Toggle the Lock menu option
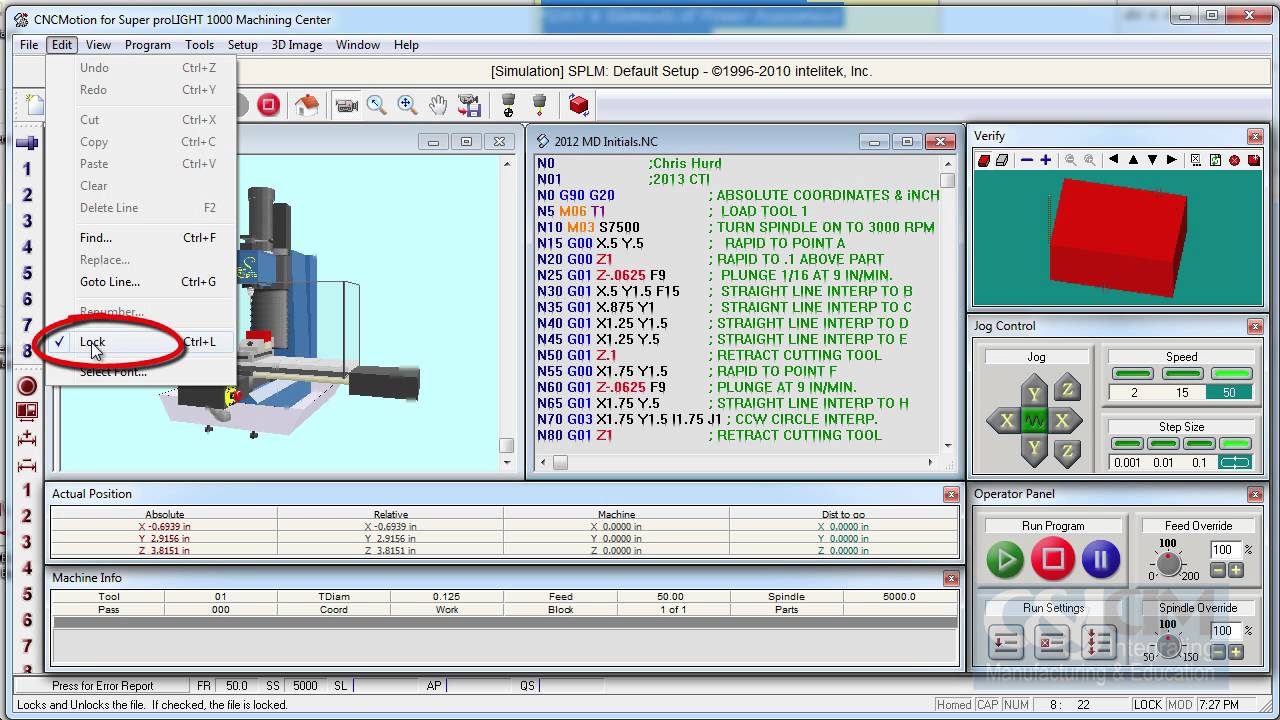The width and height of the screenshot is (1280, 720). [x=140, y=342]
